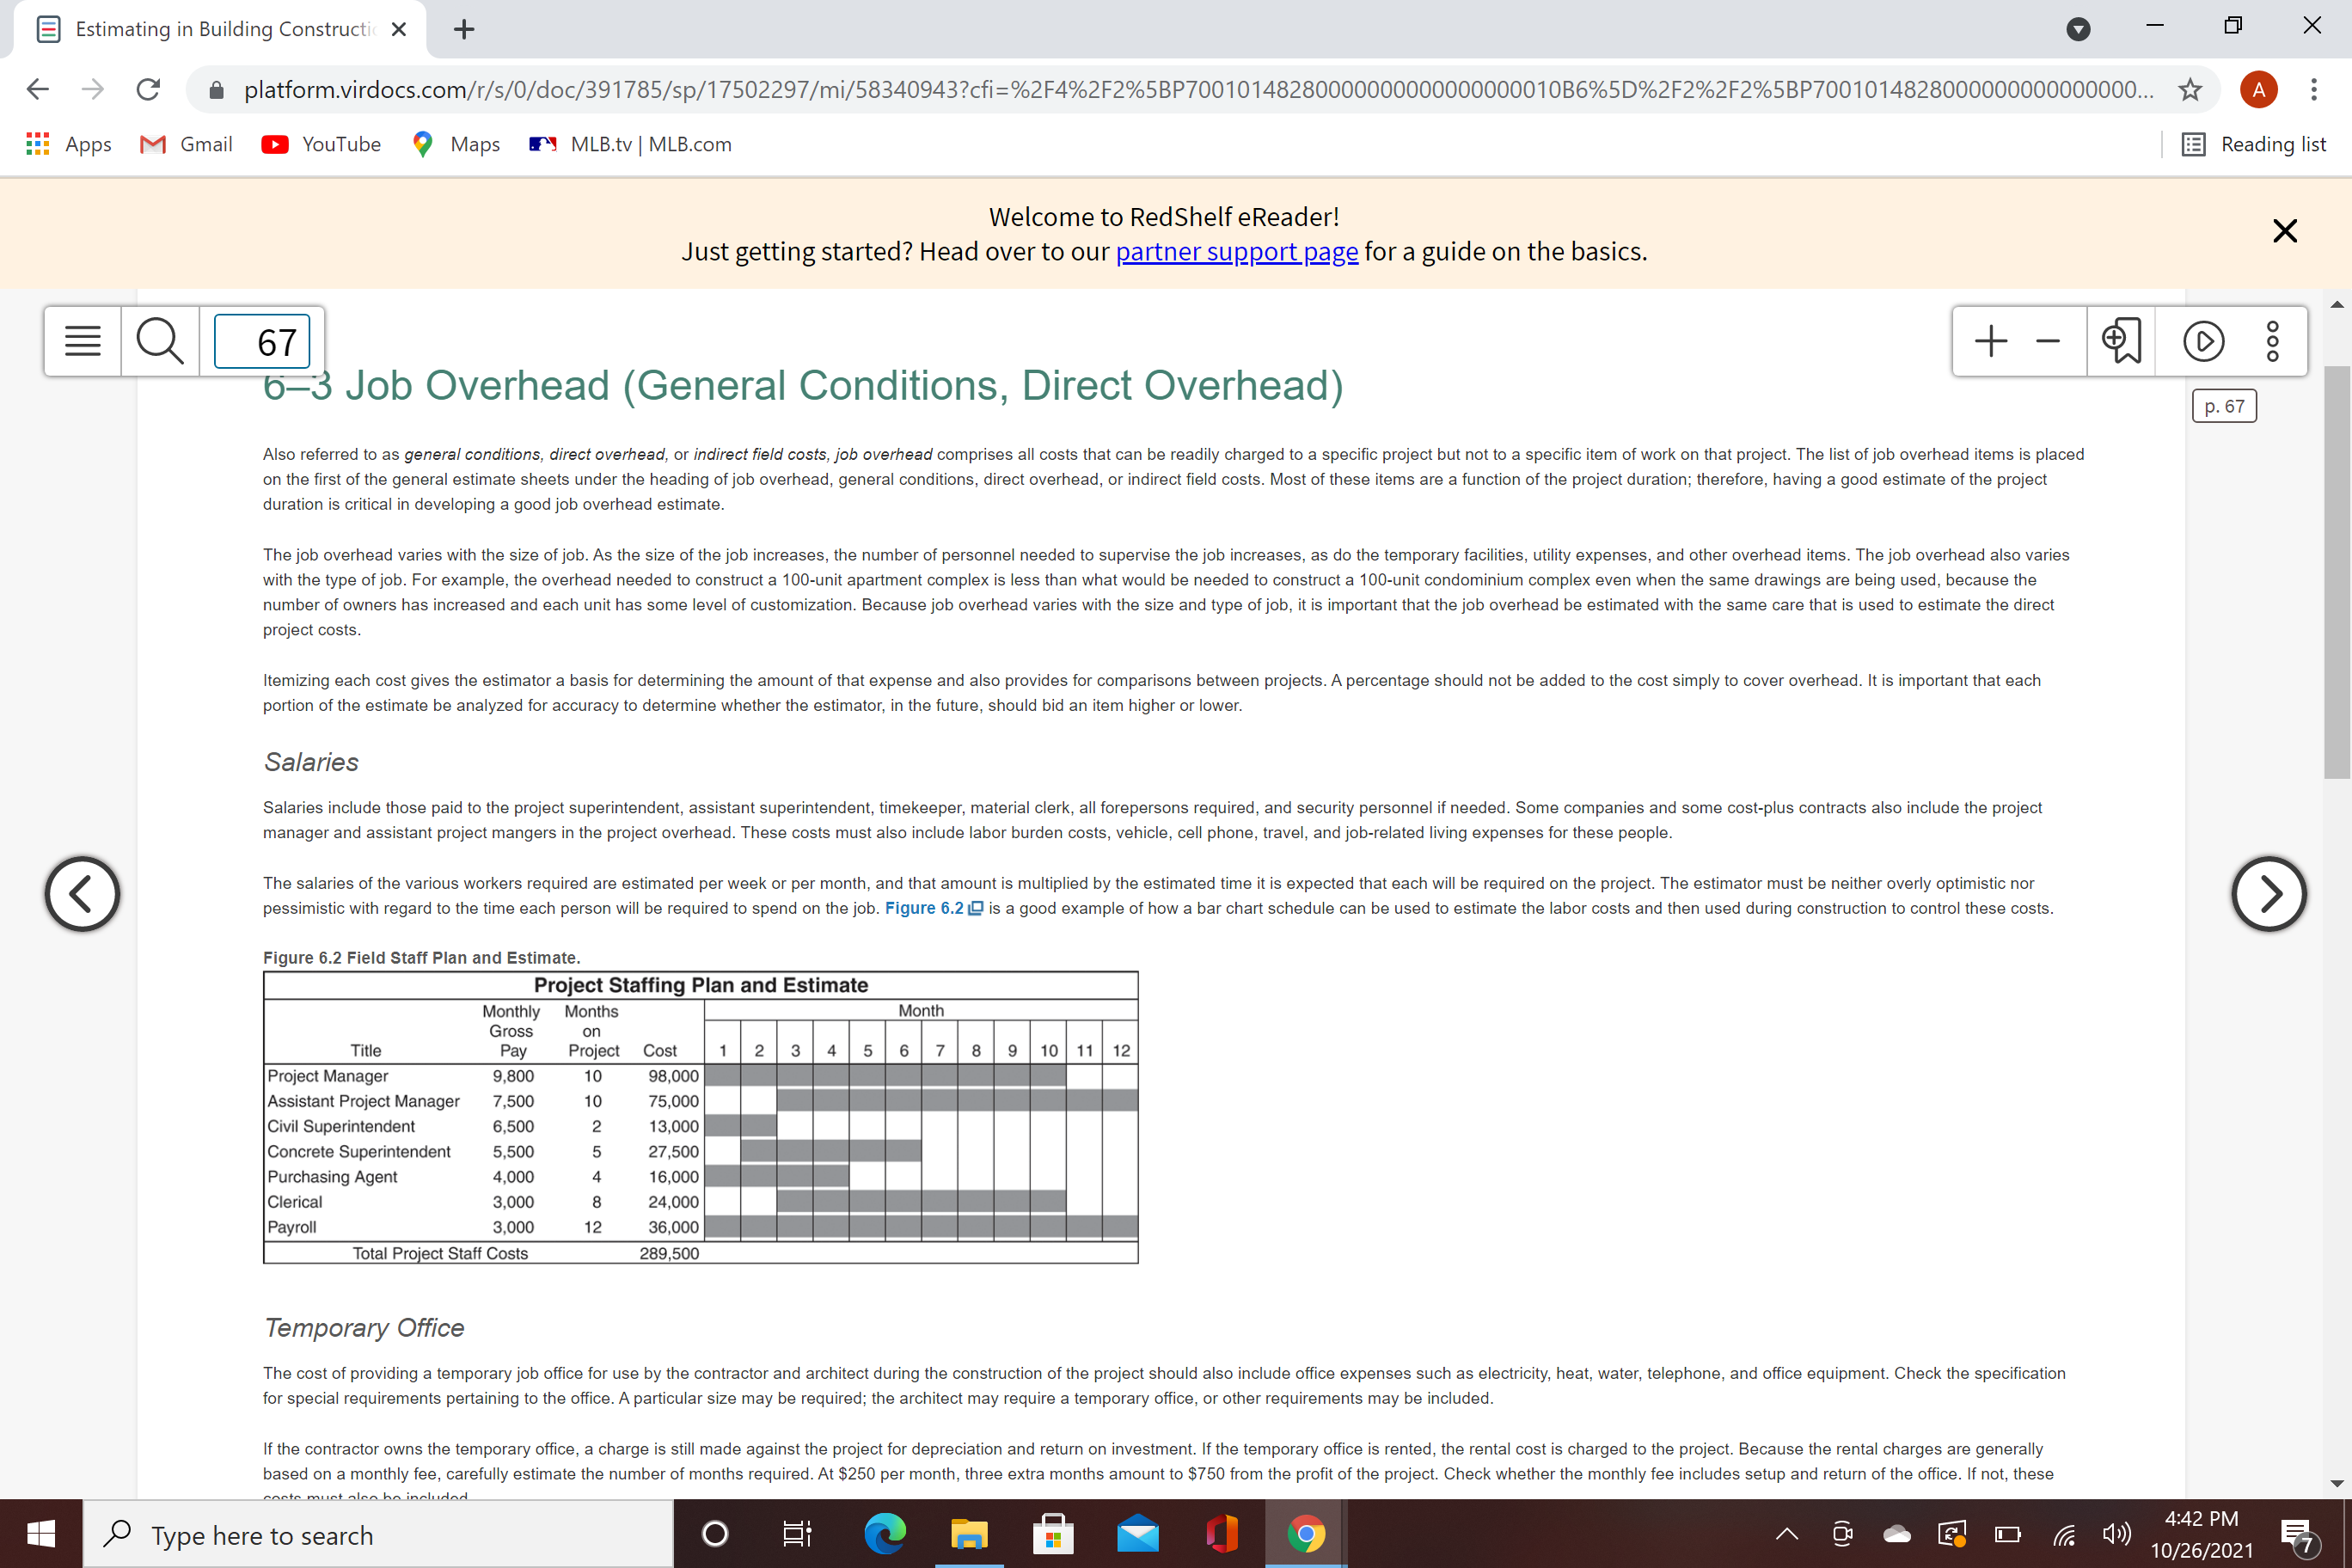Go forward in browser history
Screen dimensions: 2352x1568
(93, 89)
